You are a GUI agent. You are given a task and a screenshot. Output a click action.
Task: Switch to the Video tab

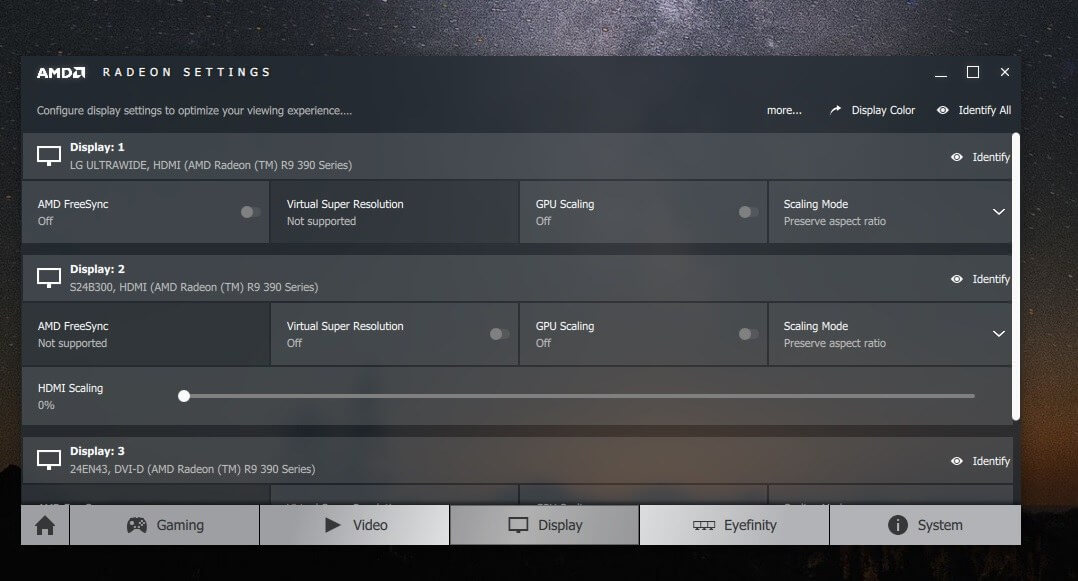click(x=355, y=525)
